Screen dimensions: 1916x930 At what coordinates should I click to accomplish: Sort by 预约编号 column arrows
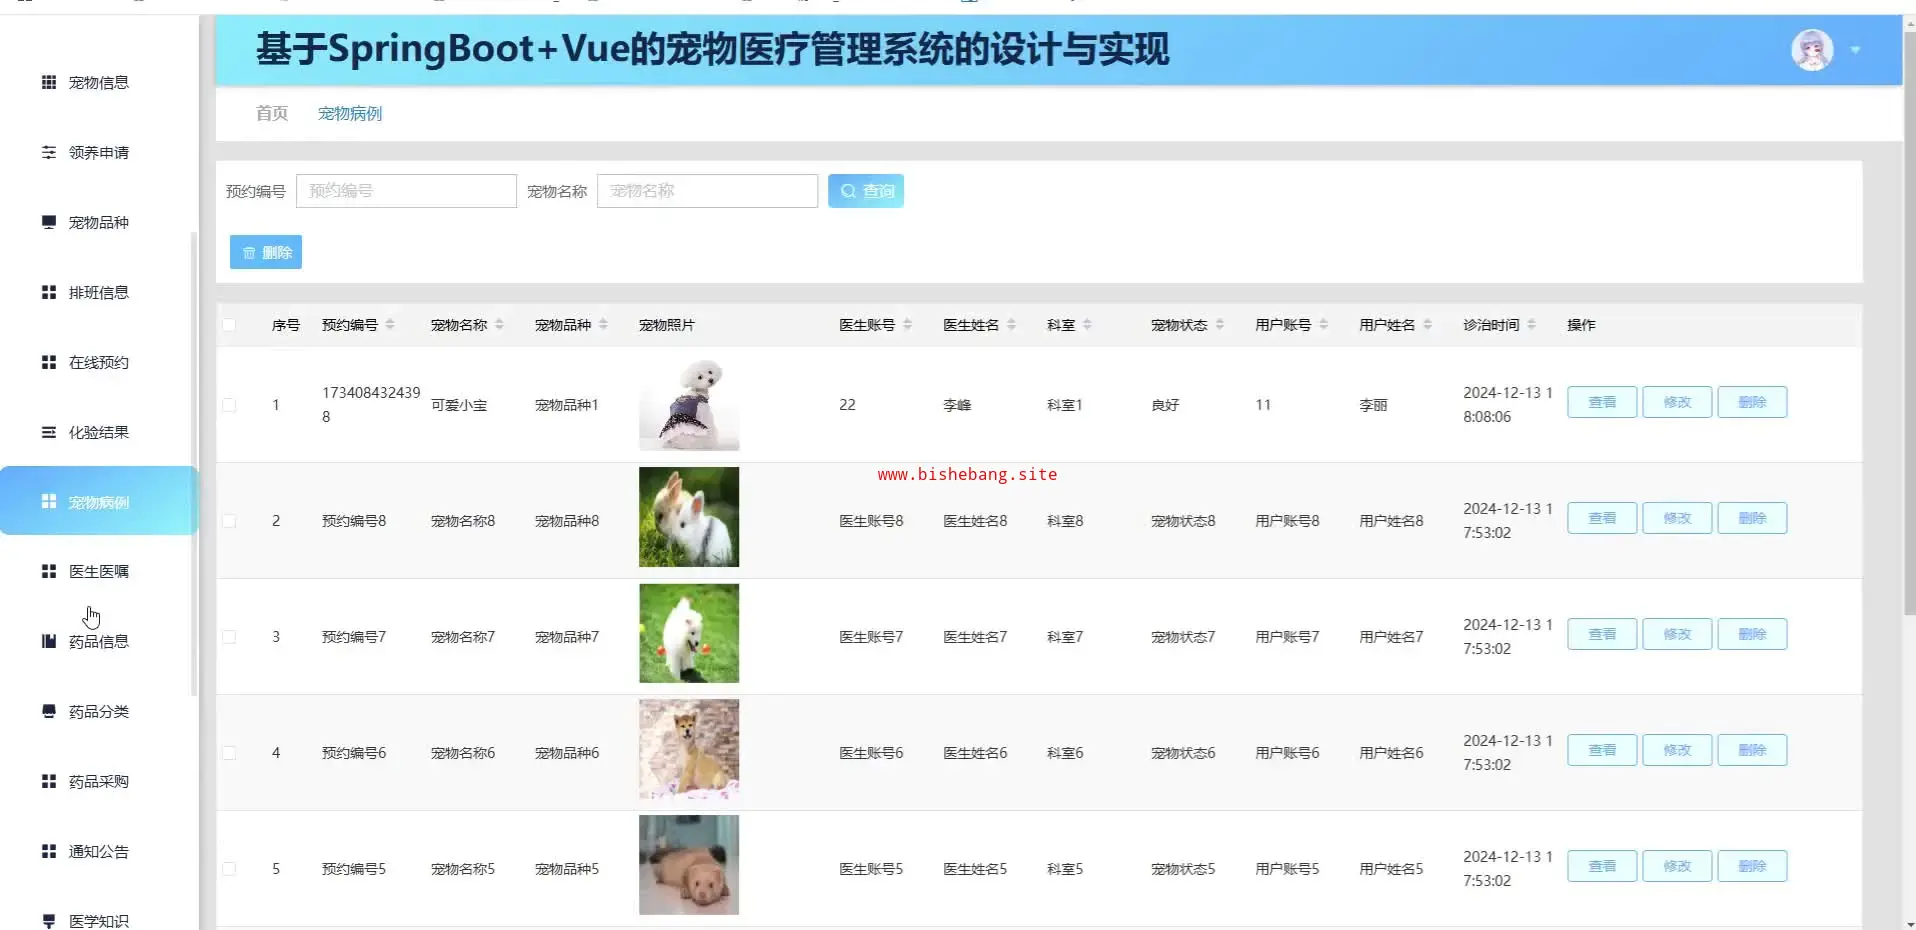pos(390,324)
